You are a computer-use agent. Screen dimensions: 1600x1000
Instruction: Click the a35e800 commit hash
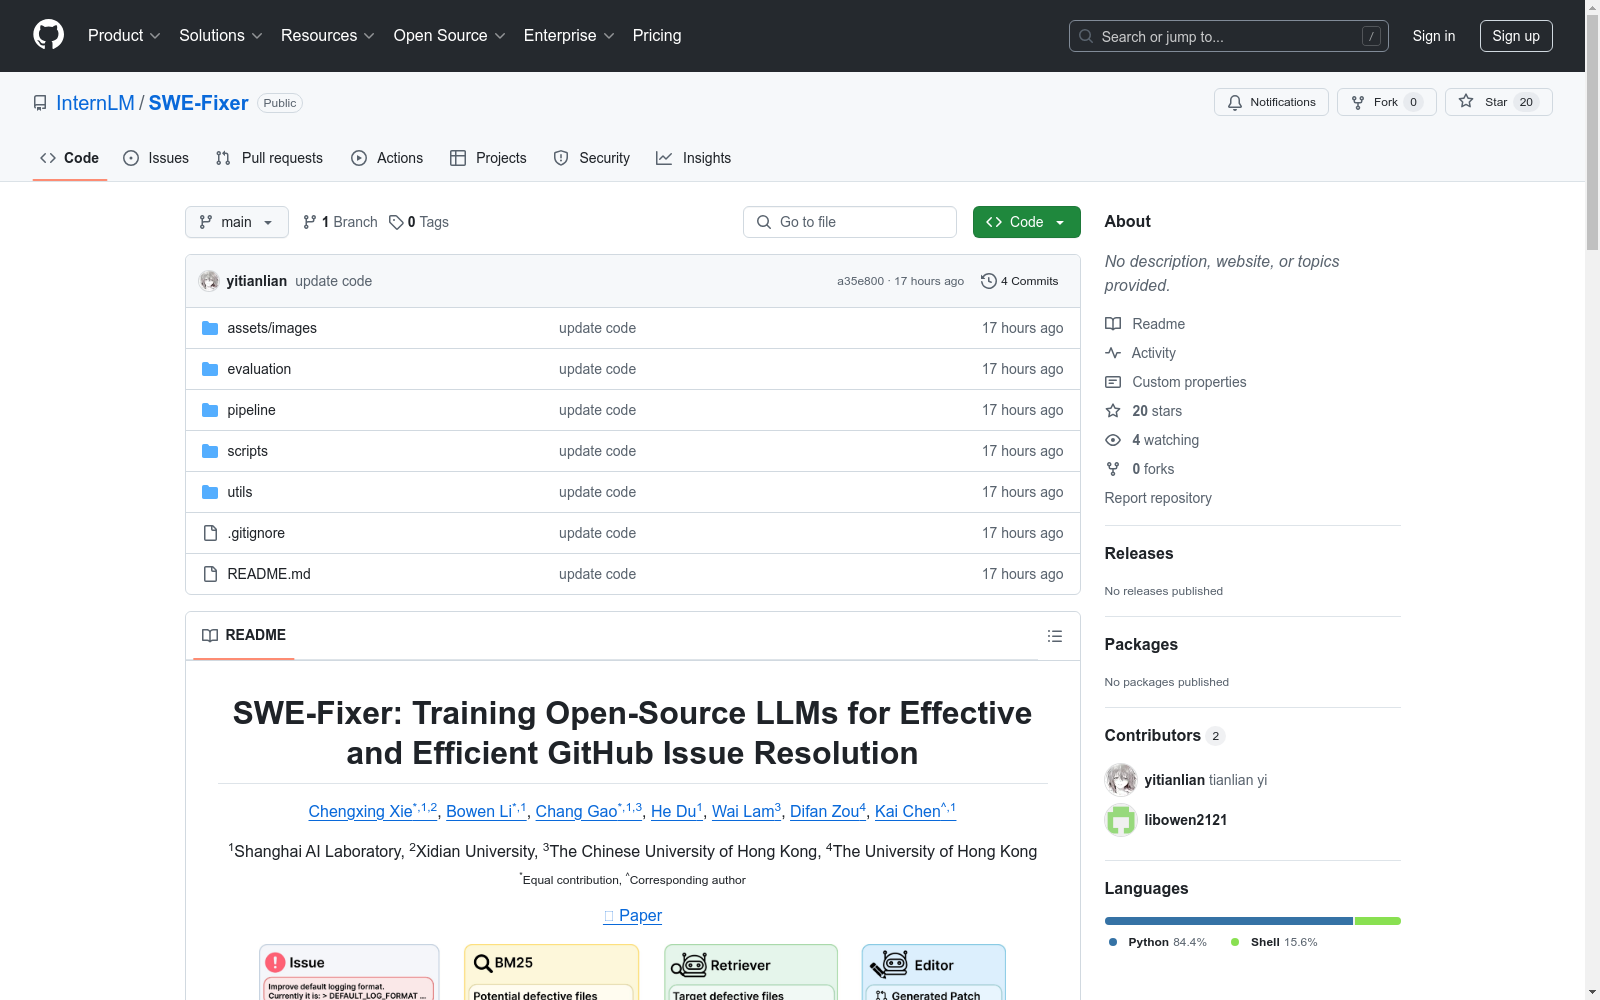coord(860,281)
